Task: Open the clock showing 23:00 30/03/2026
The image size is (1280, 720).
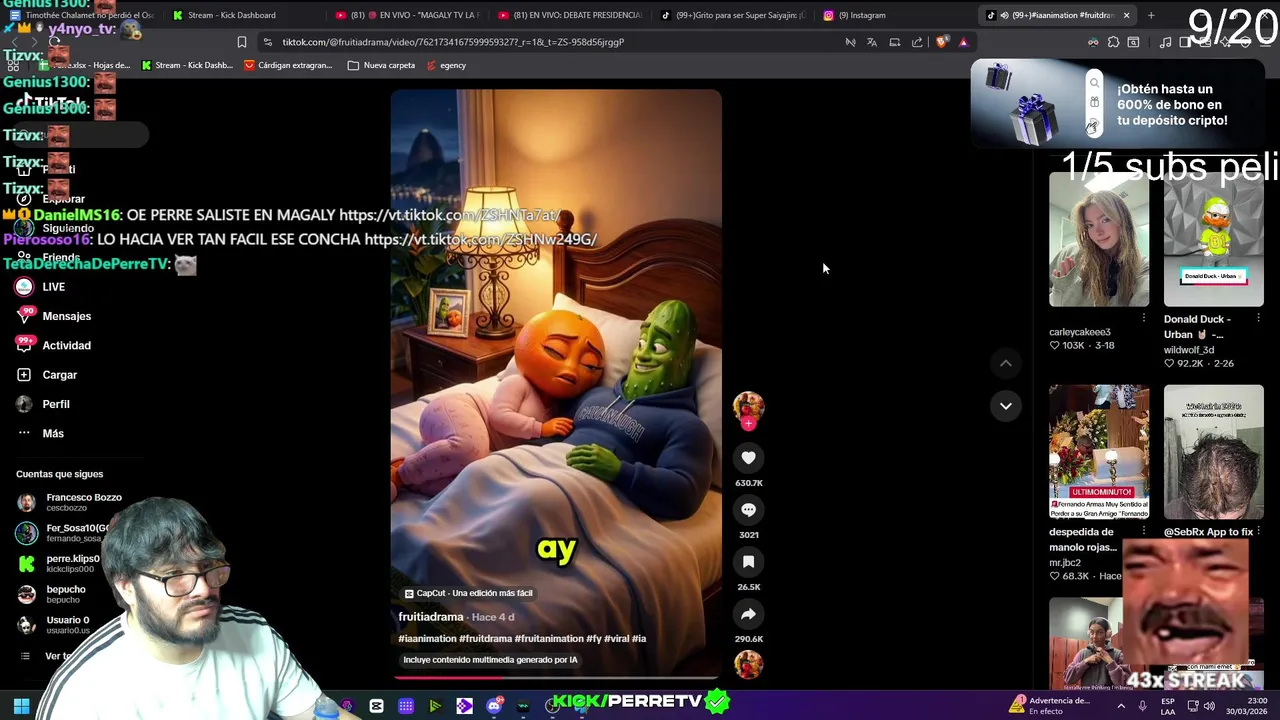Action: (1247, 706)
